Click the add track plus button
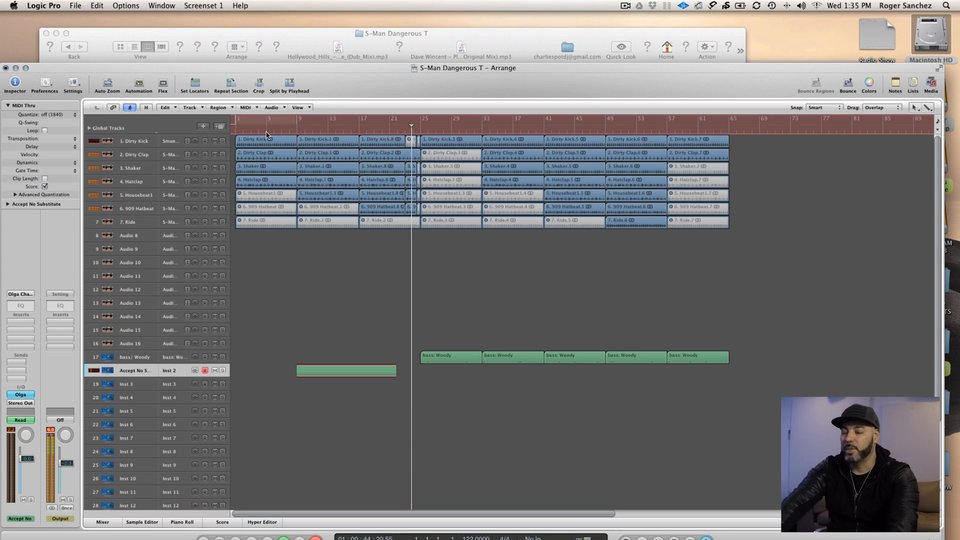 (203, 126)
